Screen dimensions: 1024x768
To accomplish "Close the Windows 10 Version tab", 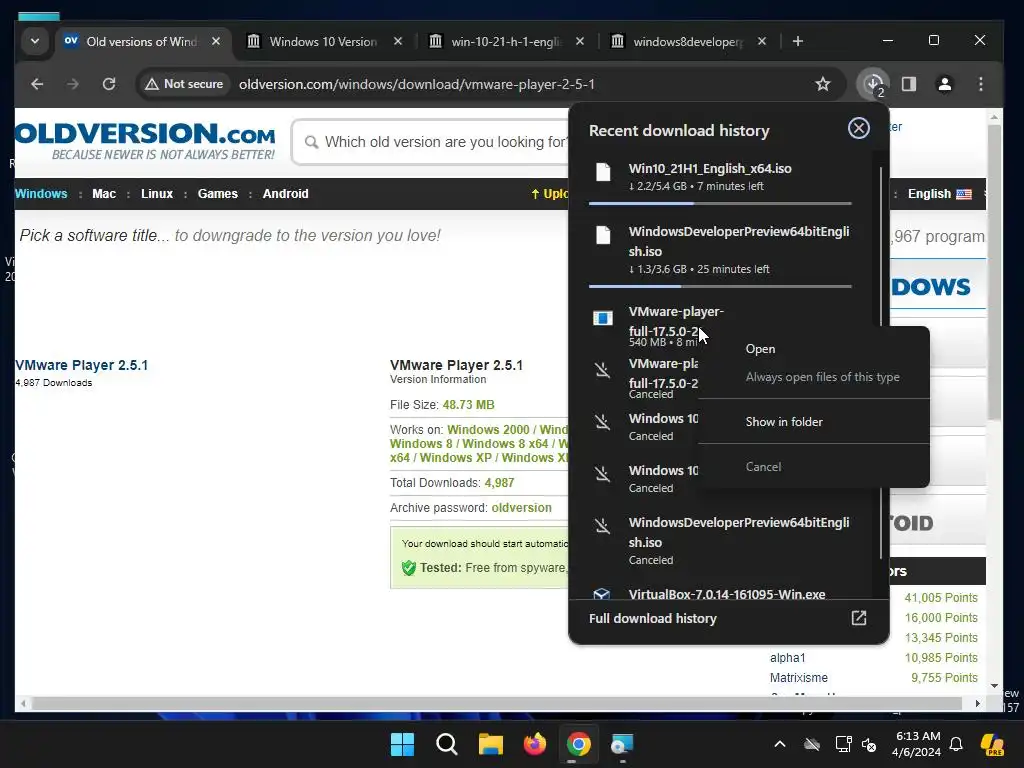I will pyautogui.click(x=398, y=41).
